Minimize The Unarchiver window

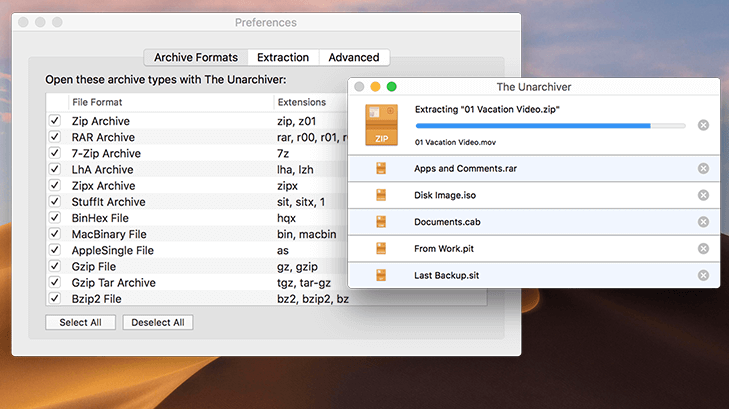tap(375, 86)
